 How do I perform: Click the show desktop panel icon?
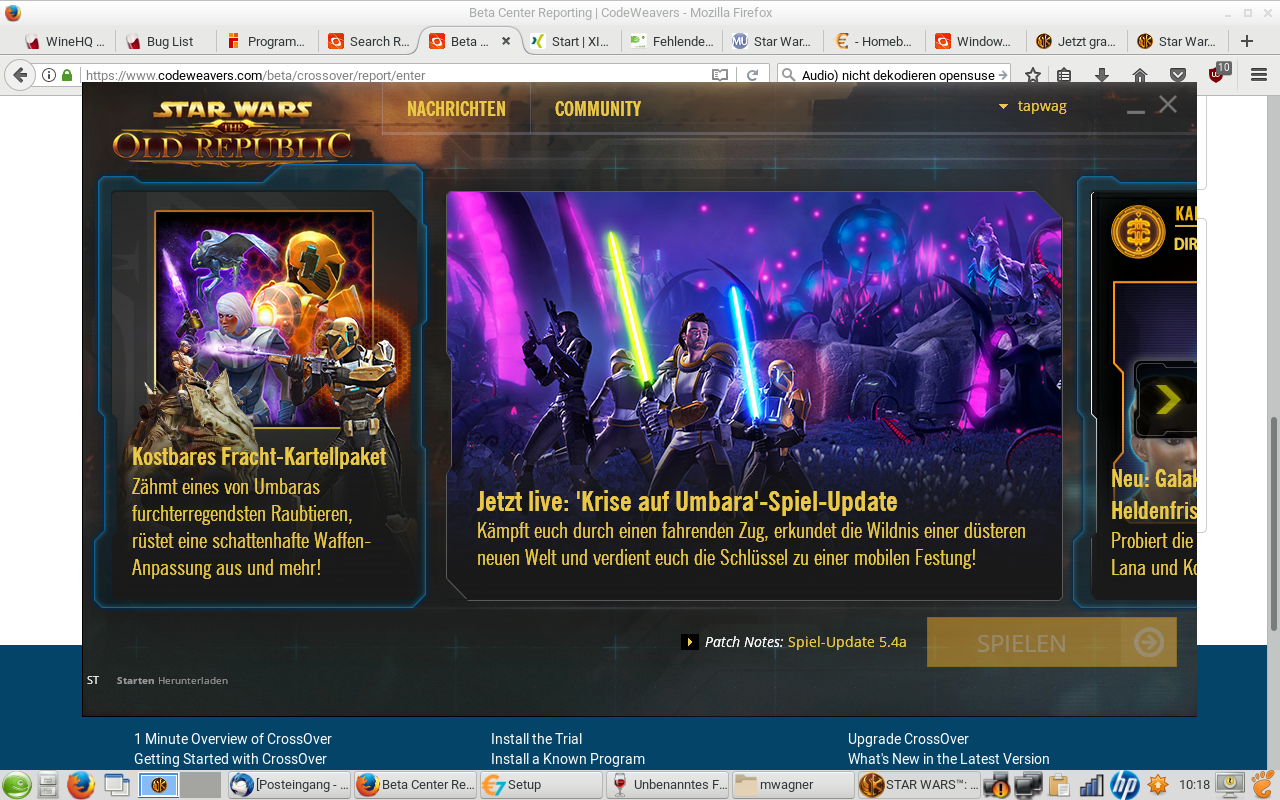coord(117,785)
